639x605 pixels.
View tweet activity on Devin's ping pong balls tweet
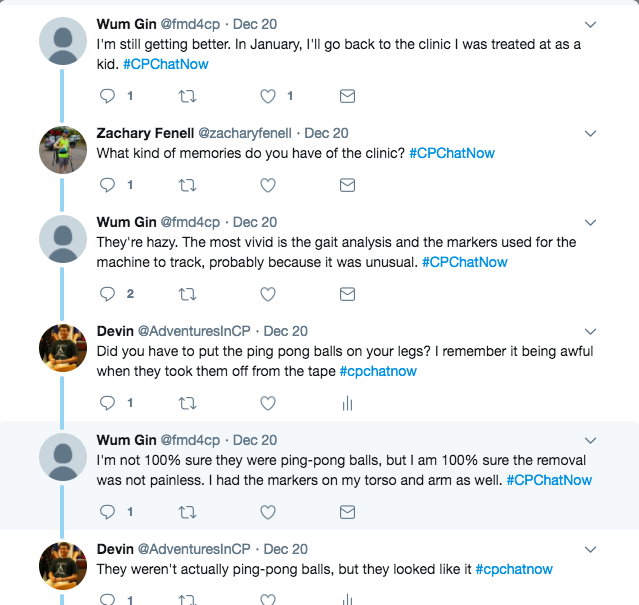click(347, 403)
